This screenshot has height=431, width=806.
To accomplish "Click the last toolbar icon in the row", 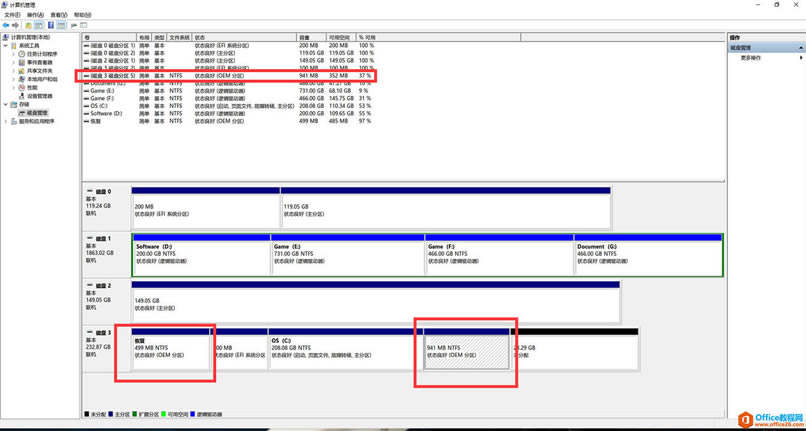I will (83, 25).
